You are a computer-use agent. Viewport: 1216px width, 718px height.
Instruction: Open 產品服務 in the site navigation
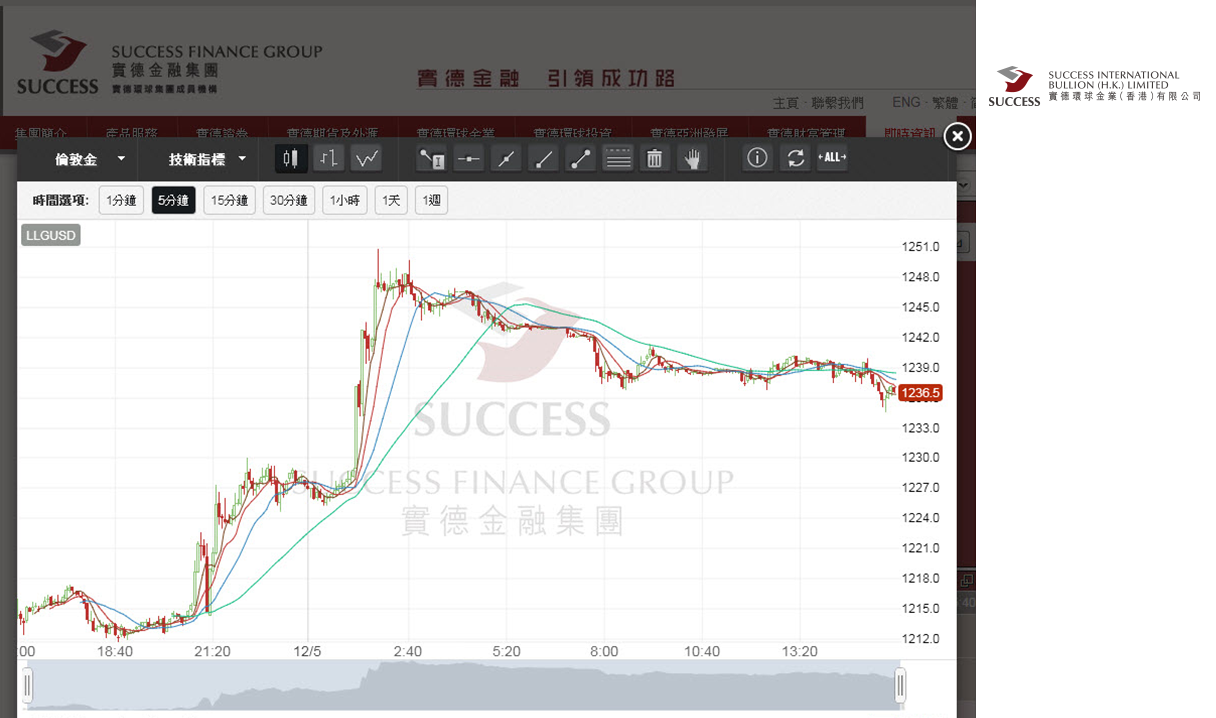click(x=131, y=132)
